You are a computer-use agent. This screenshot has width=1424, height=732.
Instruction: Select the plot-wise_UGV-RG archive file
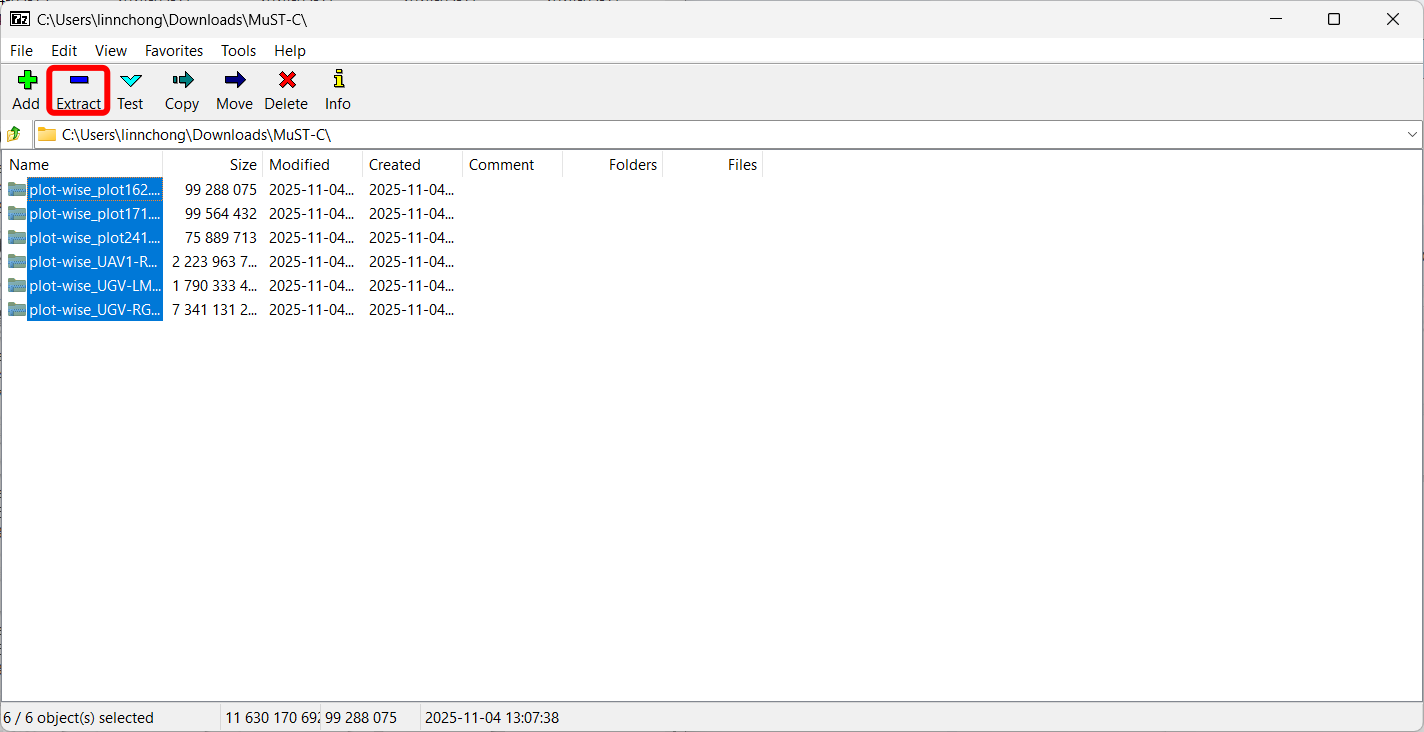(x=94, y=310)
